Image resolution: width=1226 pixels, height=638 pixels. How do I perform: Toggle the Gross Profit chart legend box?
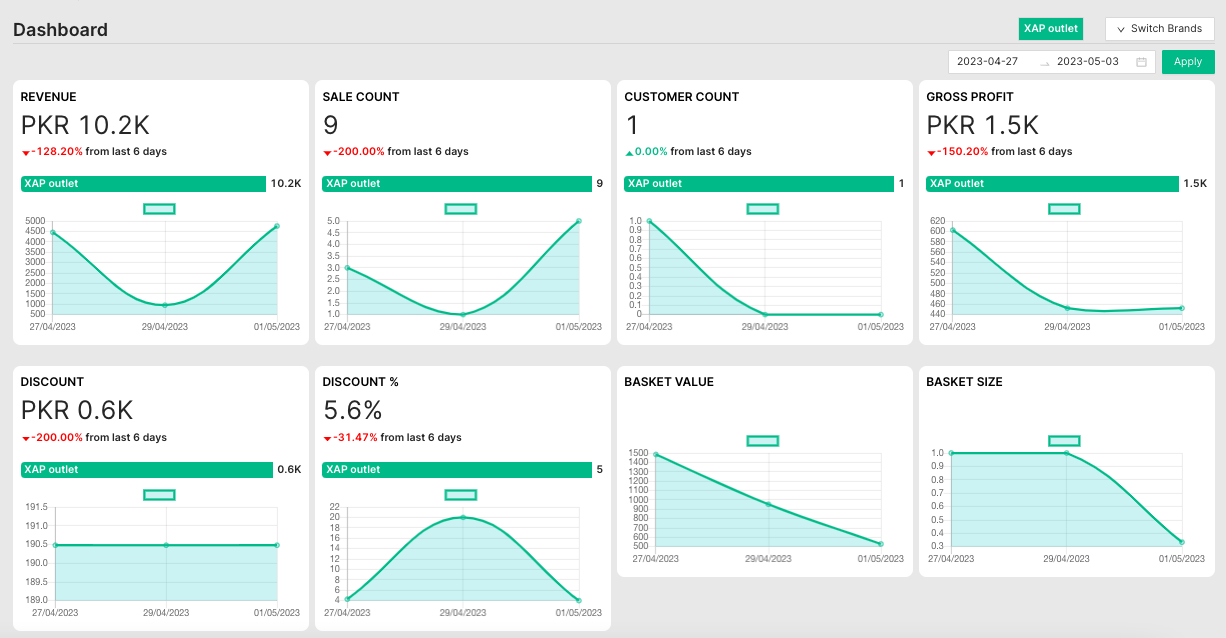[x=1064, y=209]
